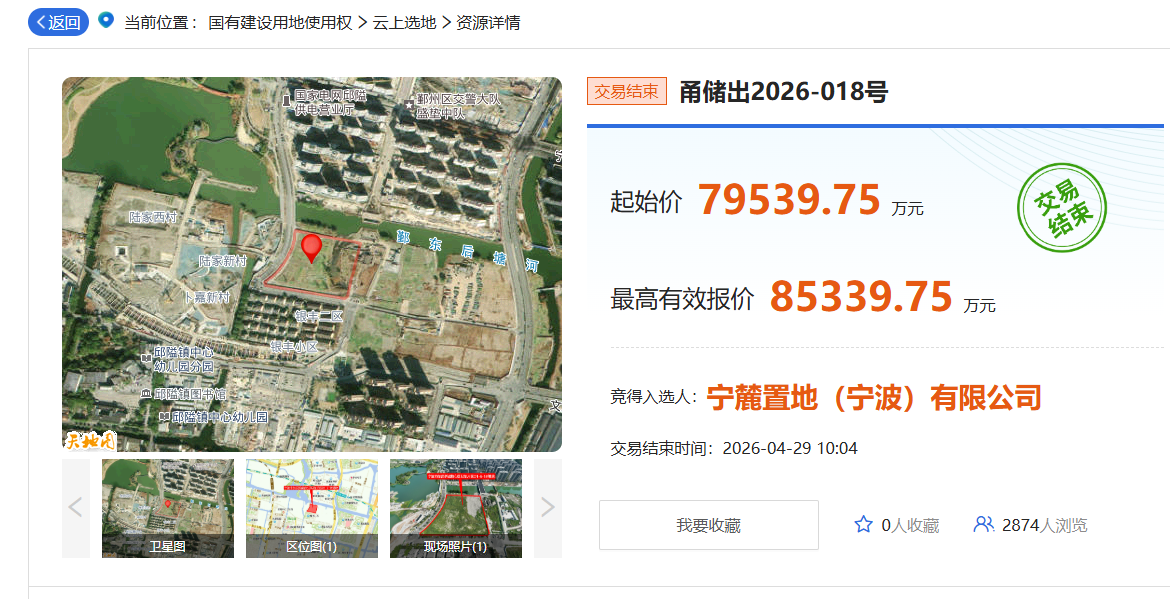
Task: Click the green 交易结束 round stamp
Action: coord(1061,207)
